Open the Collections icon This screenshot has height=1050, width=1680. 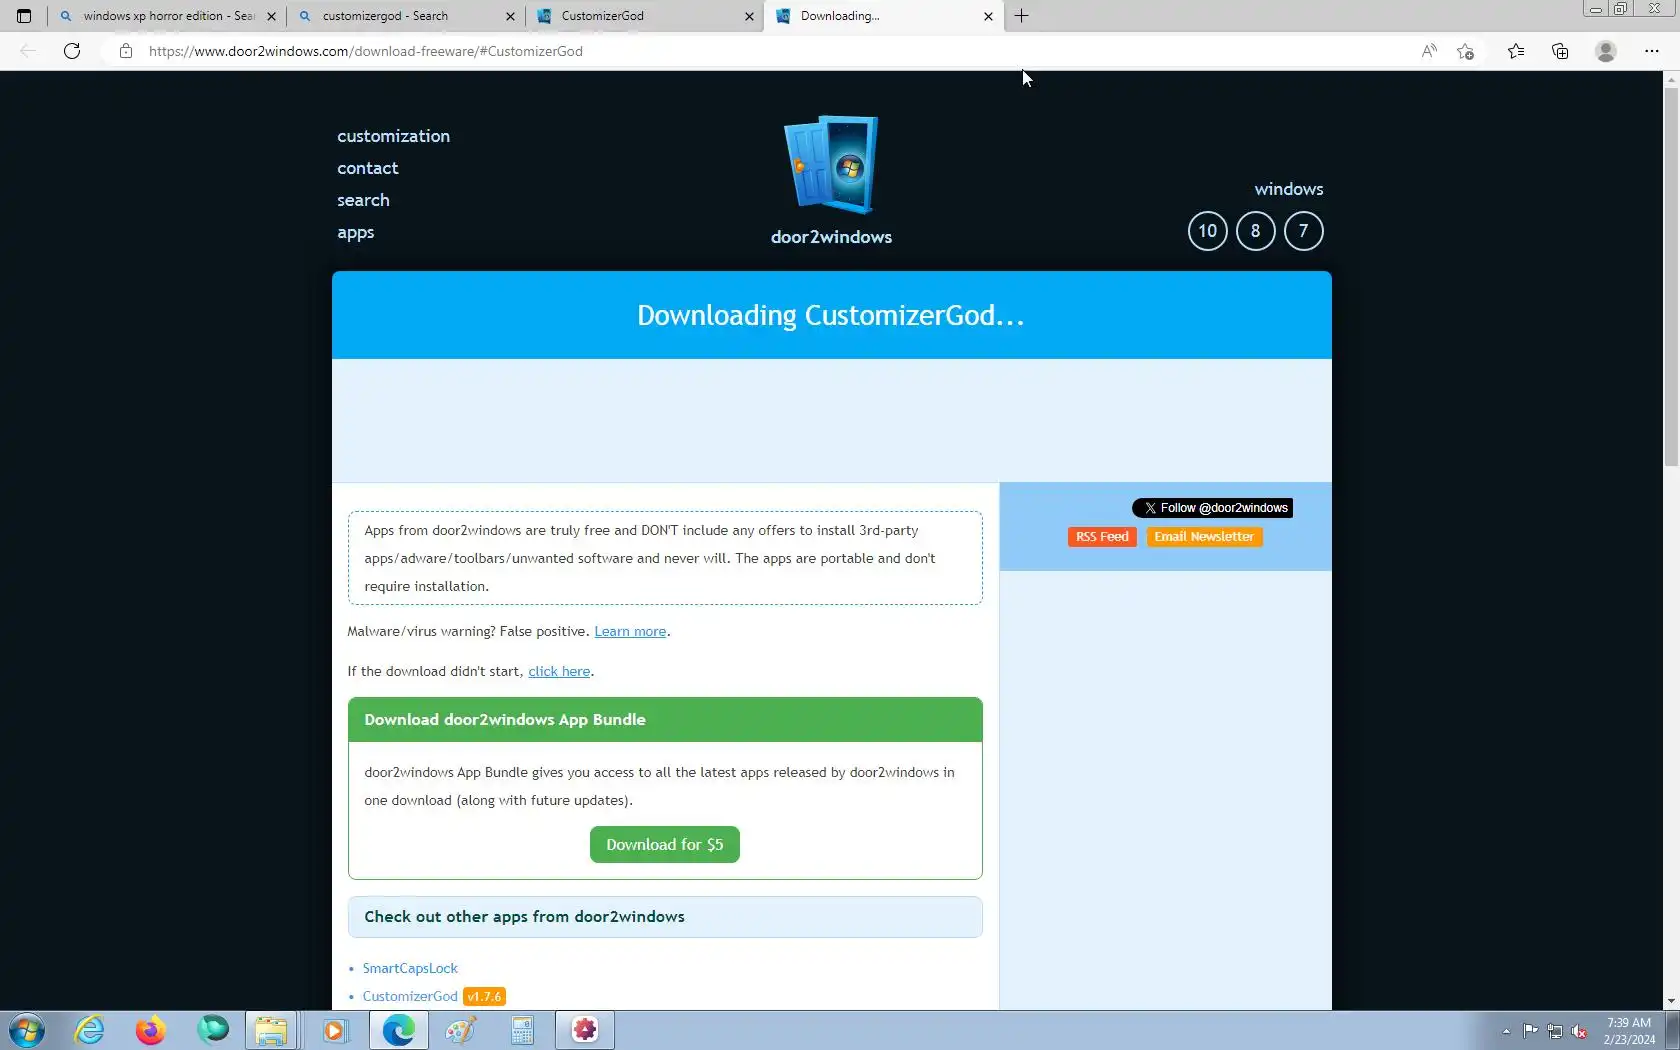(1560, 51)
